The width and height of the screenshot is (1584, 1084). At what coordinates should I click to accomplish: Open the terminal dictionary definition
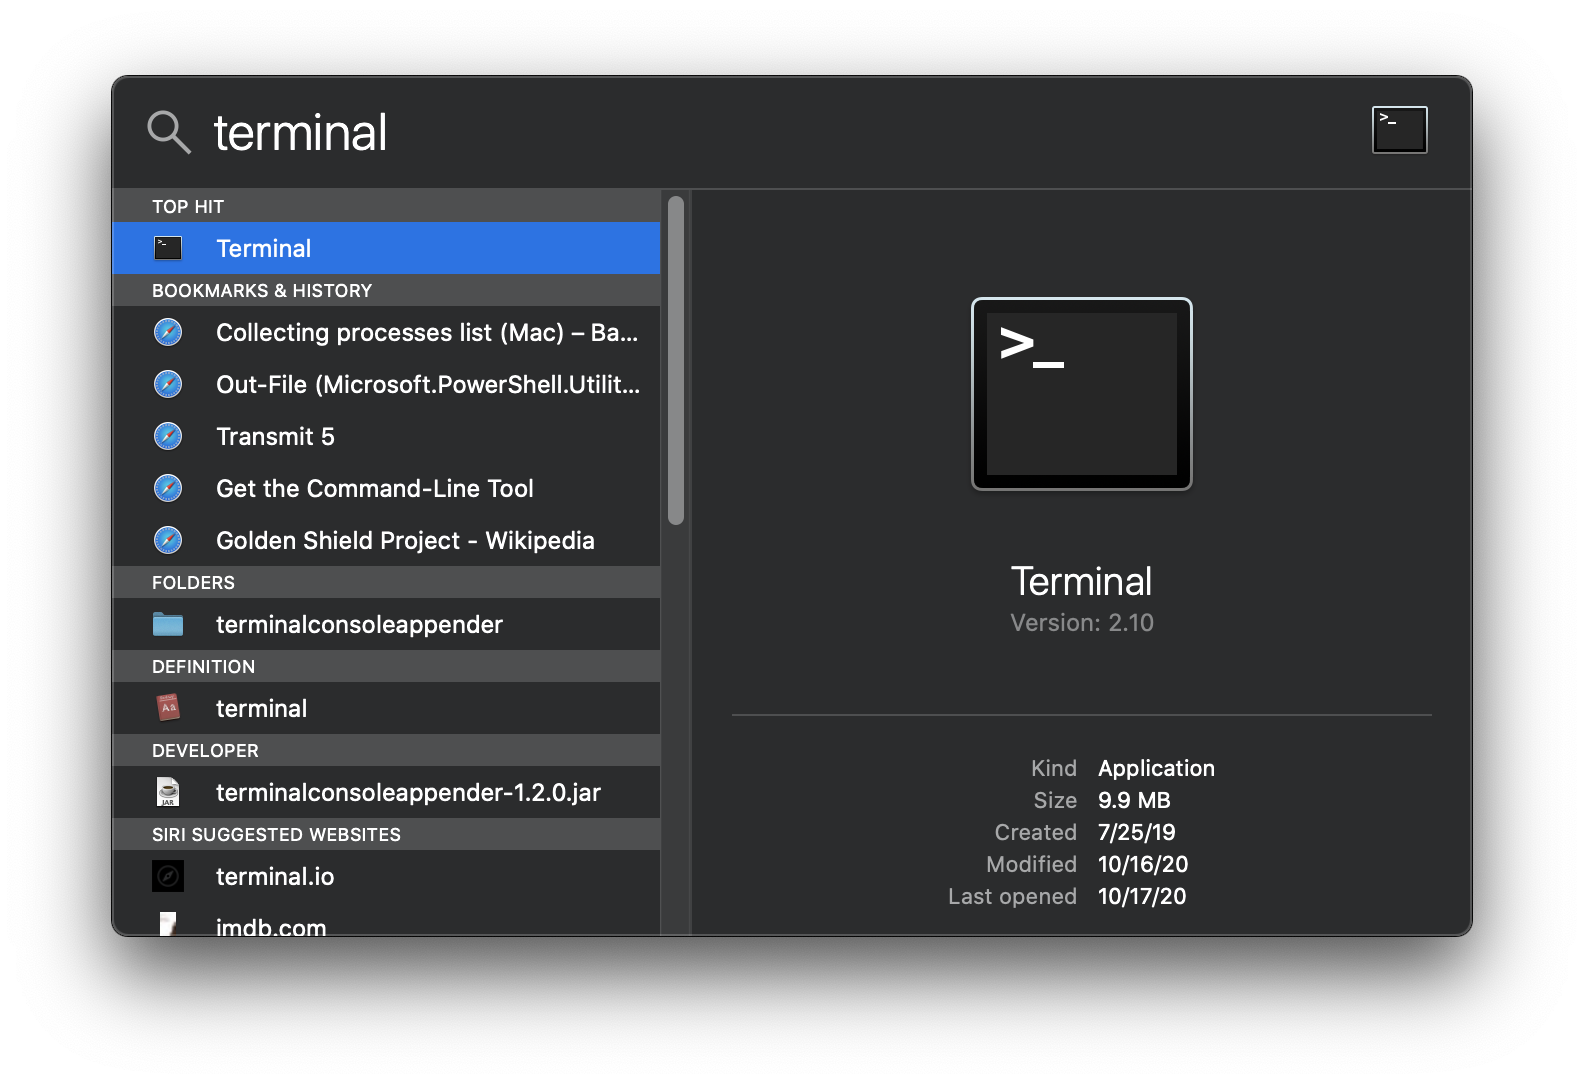click(x=386, y=708)
